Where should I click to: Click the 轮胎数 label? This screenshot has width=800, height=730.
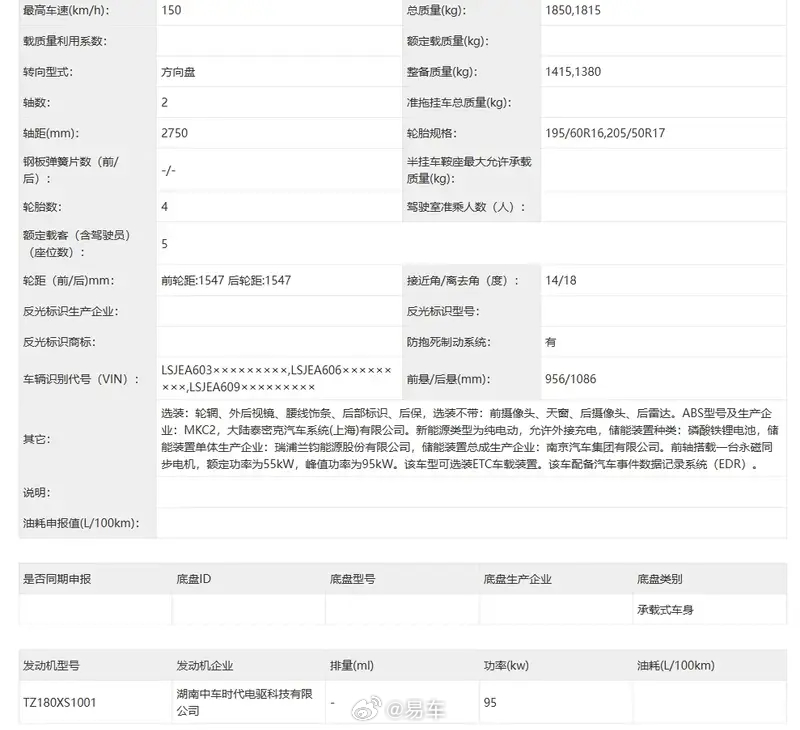pyautogui.click(x=42, y=207)
